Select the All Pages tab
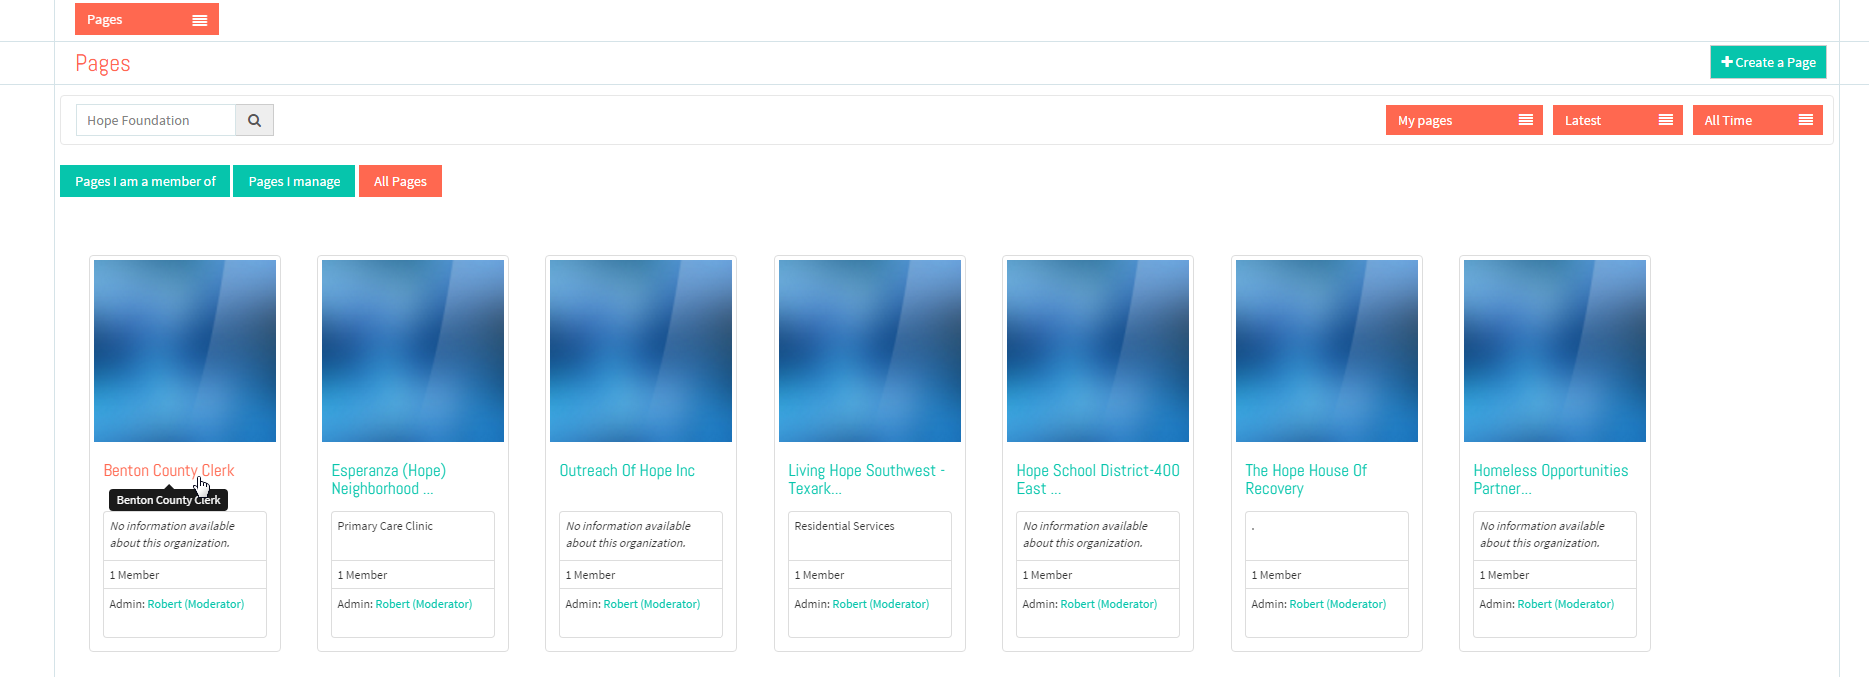Image resolution: width=1869 pixels, height=680 pixels. click(400, 181)
